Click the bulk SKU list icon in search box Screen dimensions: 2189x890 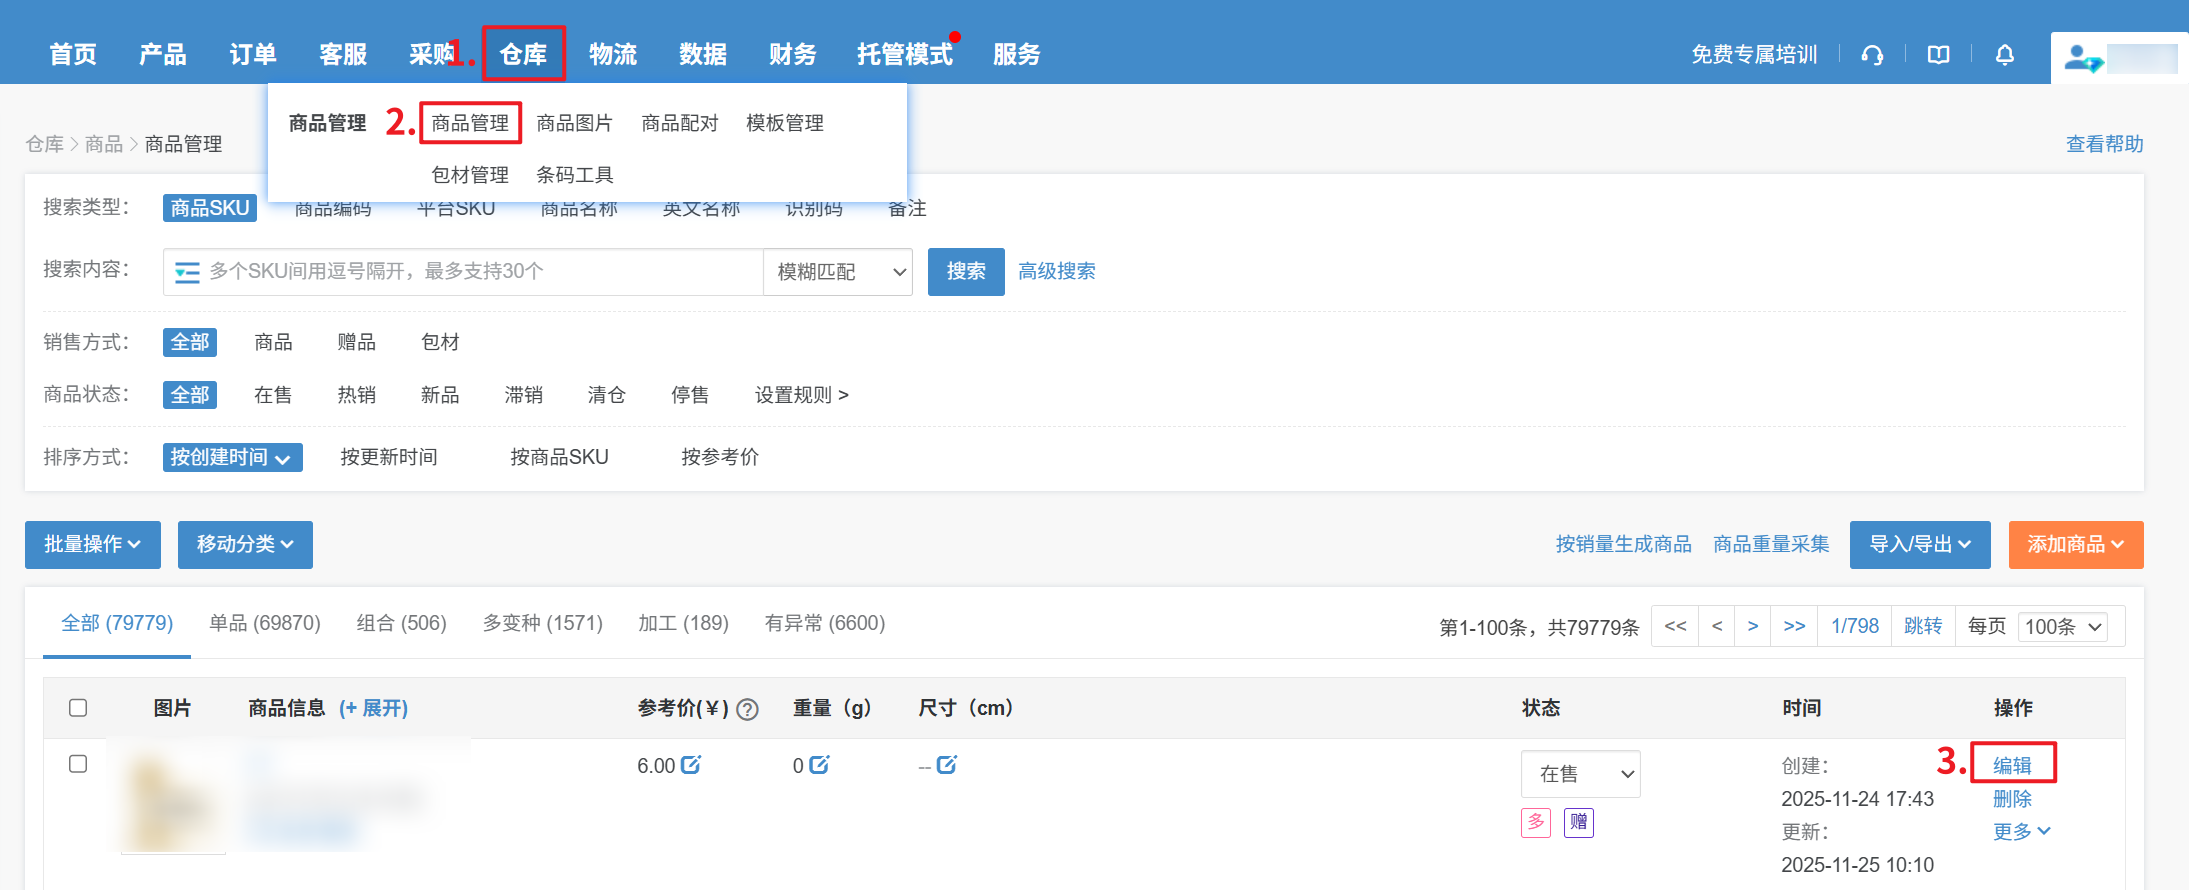pyautogui.click(x=187, y=272)
